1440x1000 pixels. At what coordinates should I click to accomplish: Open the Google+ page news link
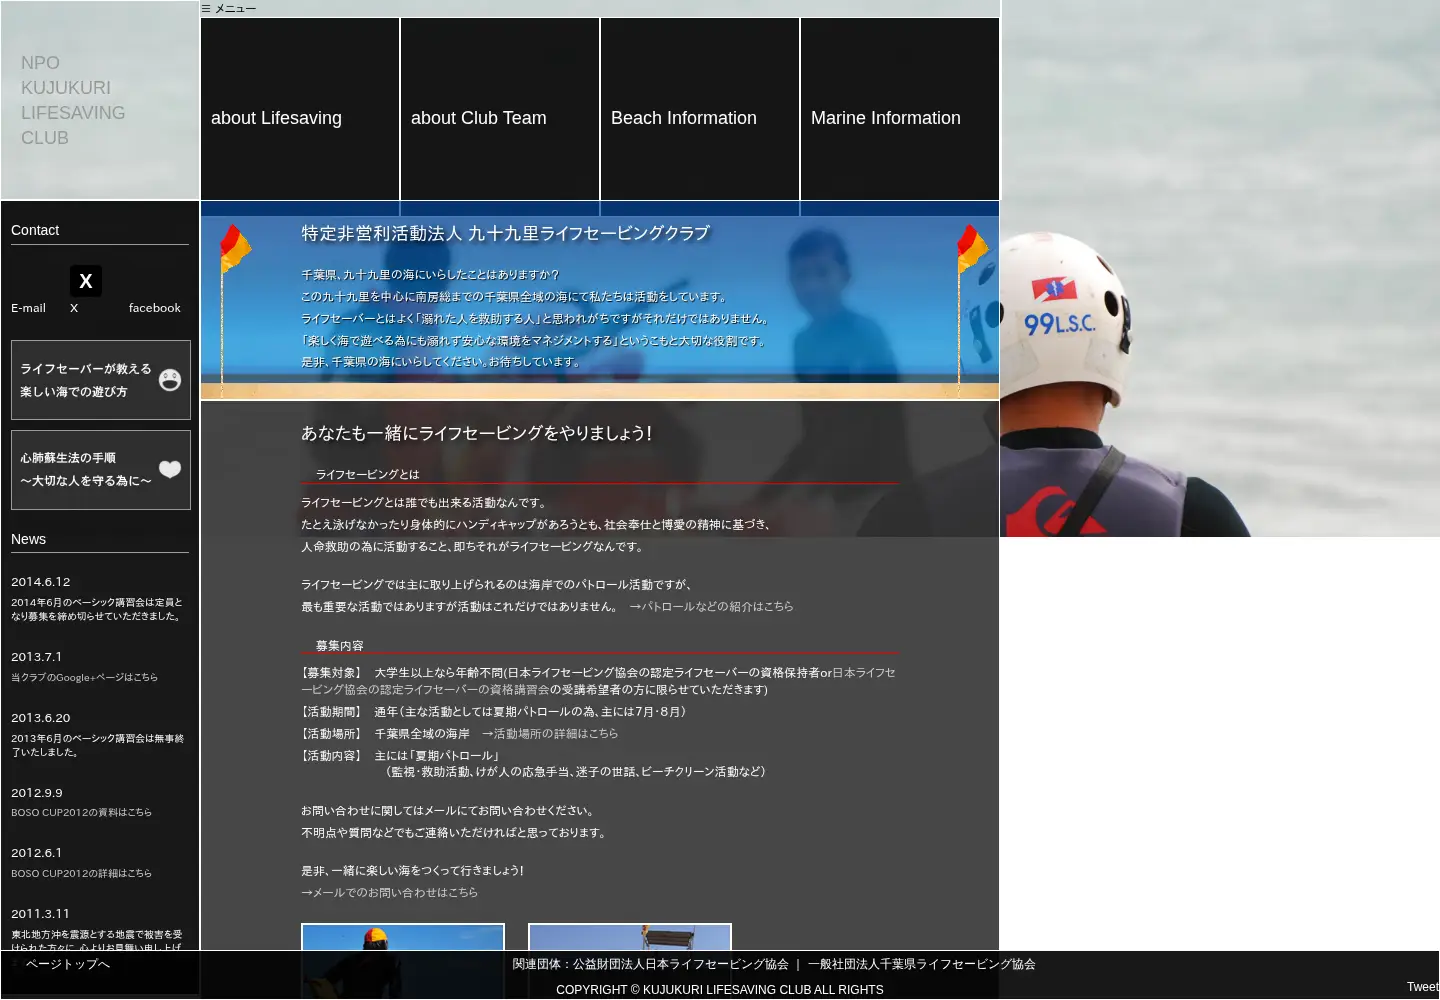[x=84, y=677]
